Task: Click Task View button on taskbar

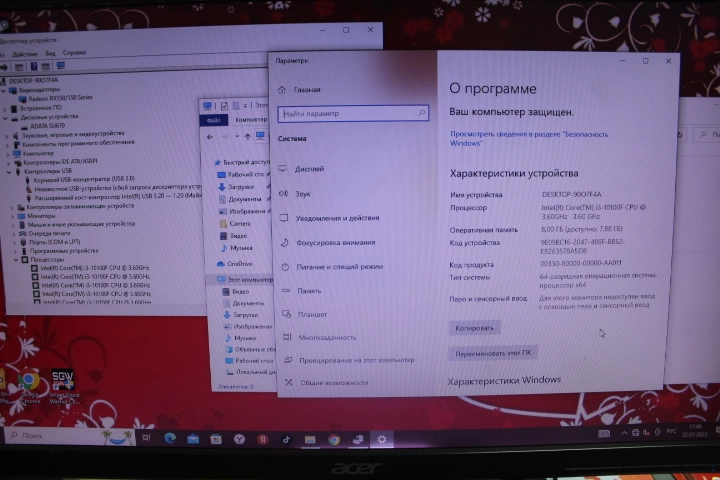Action: [x=146, y=438]
